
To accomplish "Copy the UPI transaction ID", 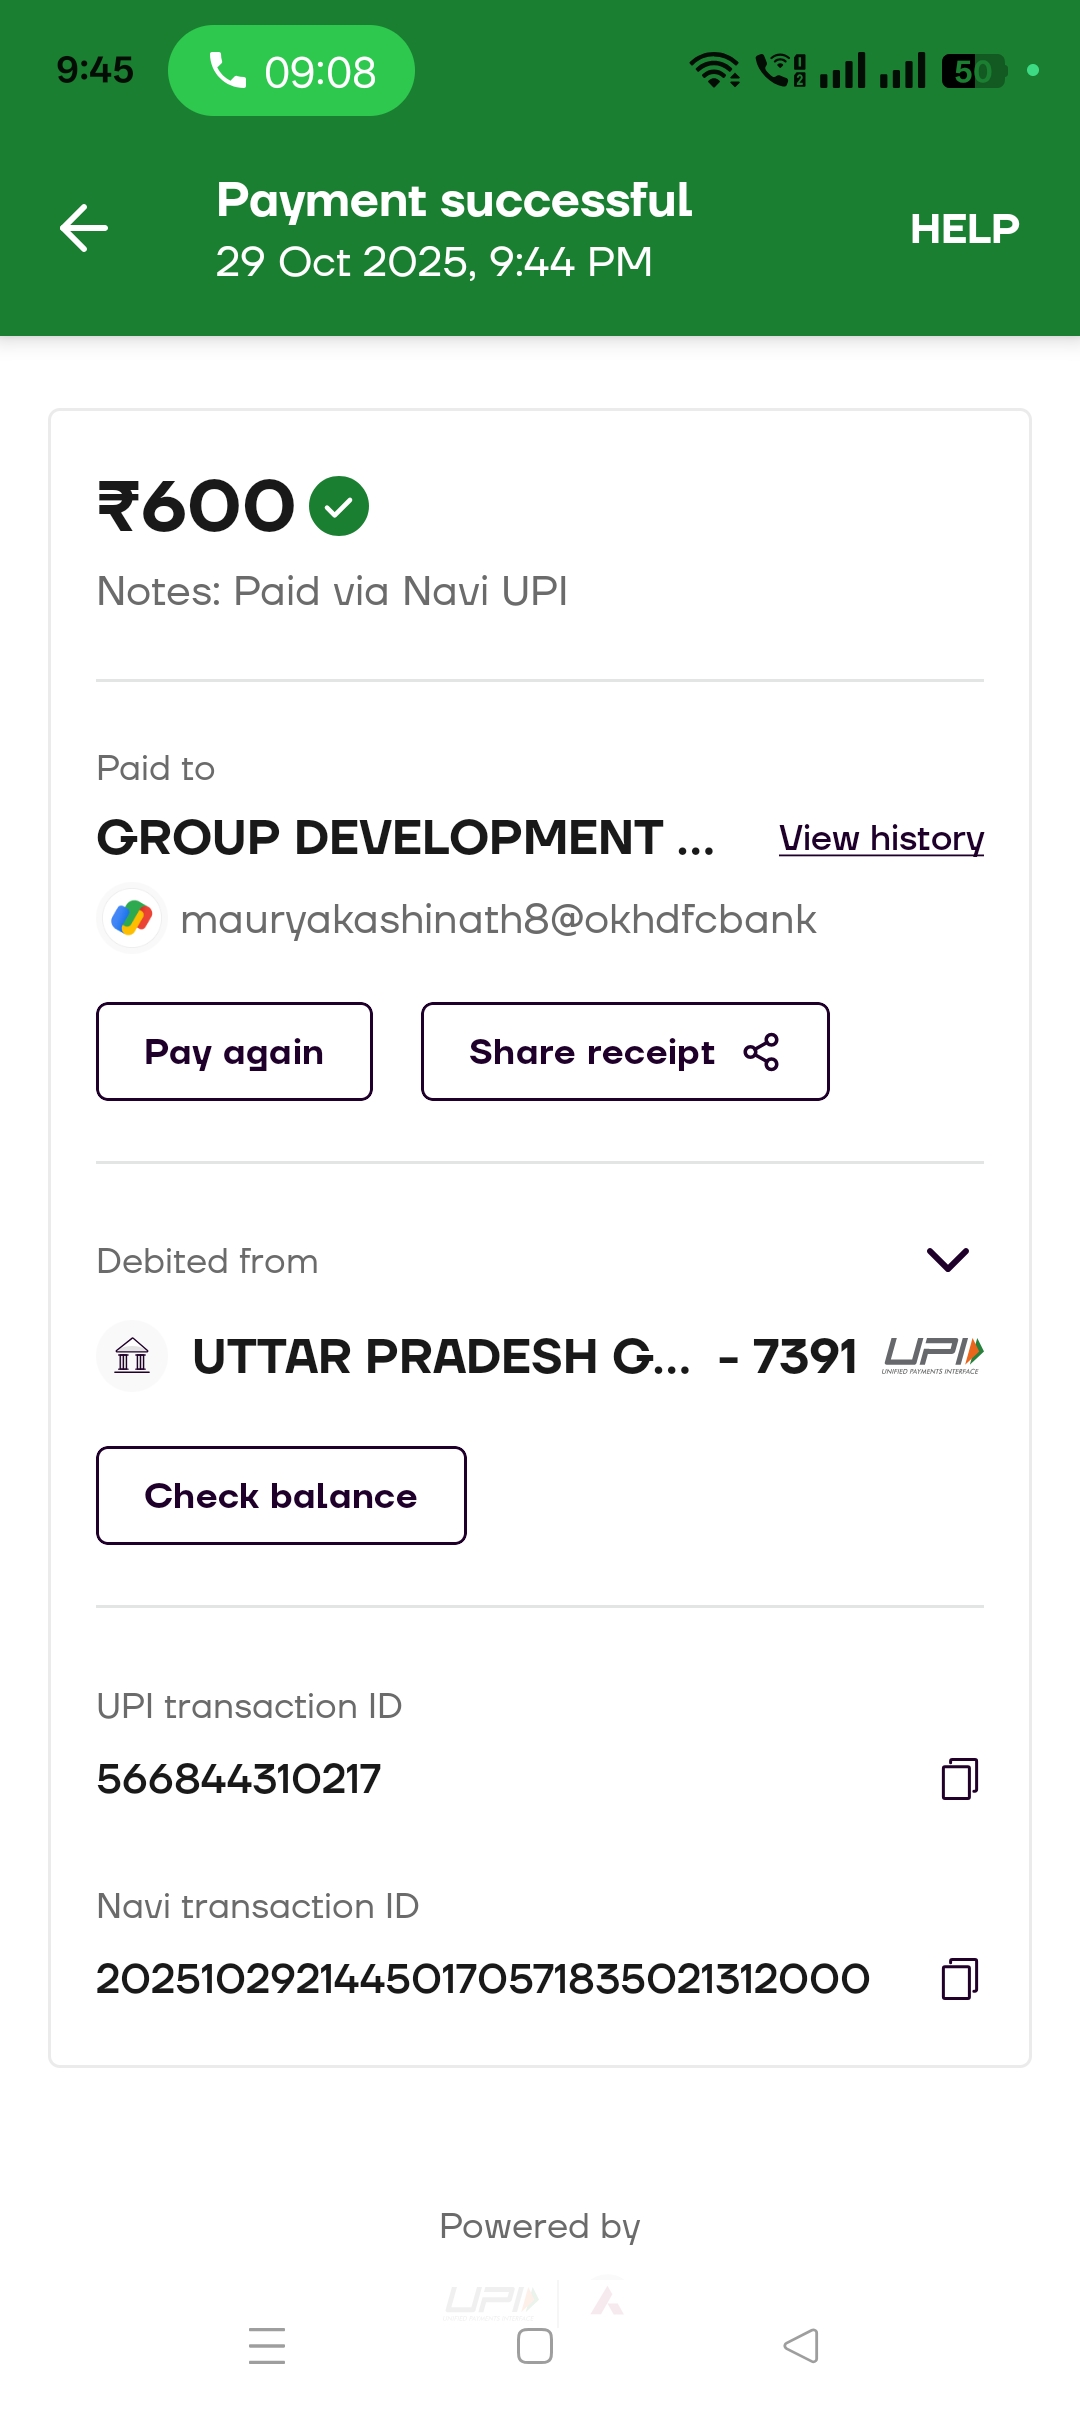I will pyautogui.click(x=959, y=1779).
